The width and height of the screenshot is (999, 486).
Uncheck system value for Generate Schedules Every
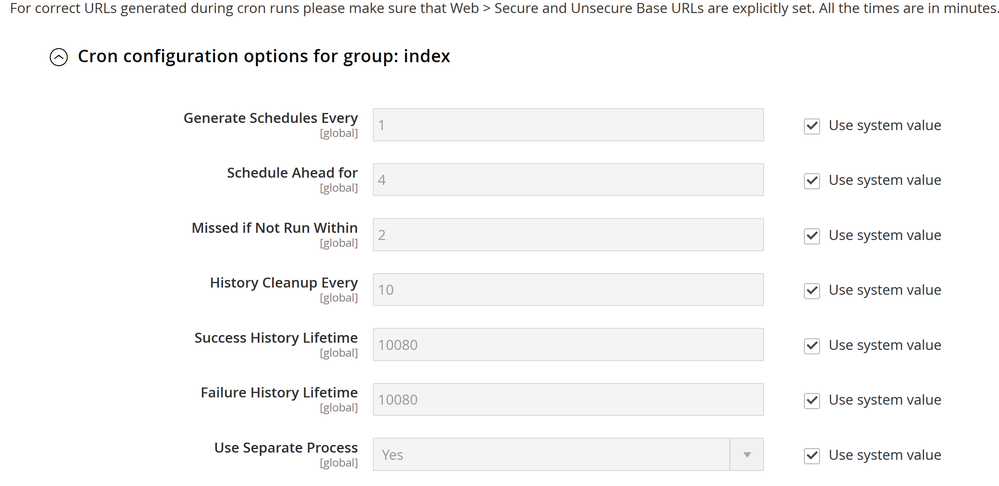click(x=812, y=126)
